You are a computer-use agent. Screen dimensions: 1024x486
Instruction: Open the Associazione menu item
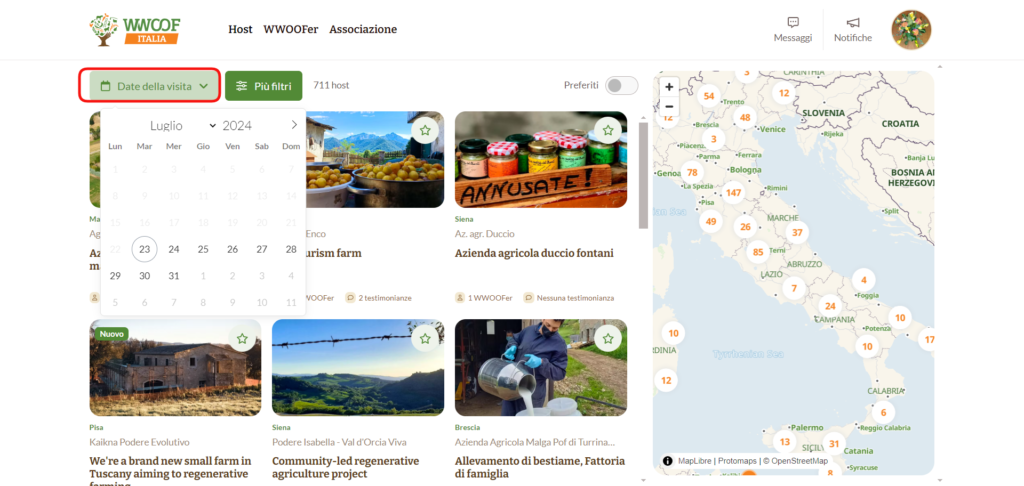click(x=363, y=30)
